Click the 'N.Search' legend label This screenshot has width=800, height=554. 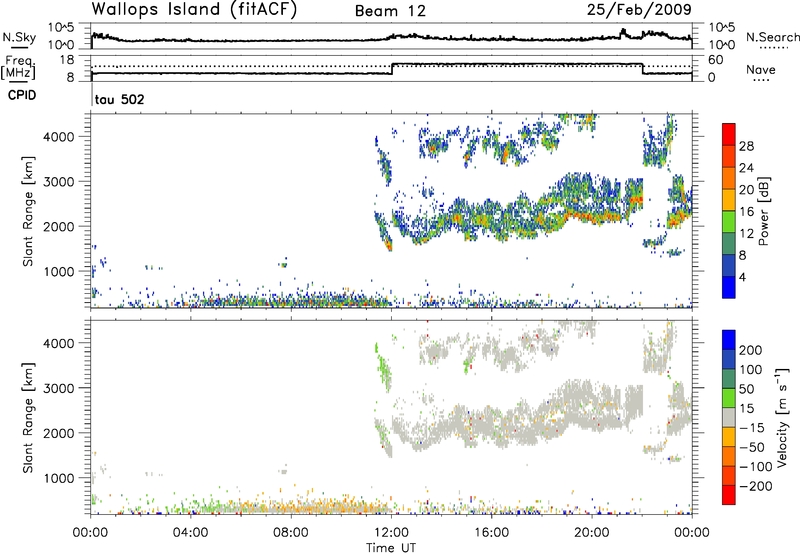coord(772,37)
